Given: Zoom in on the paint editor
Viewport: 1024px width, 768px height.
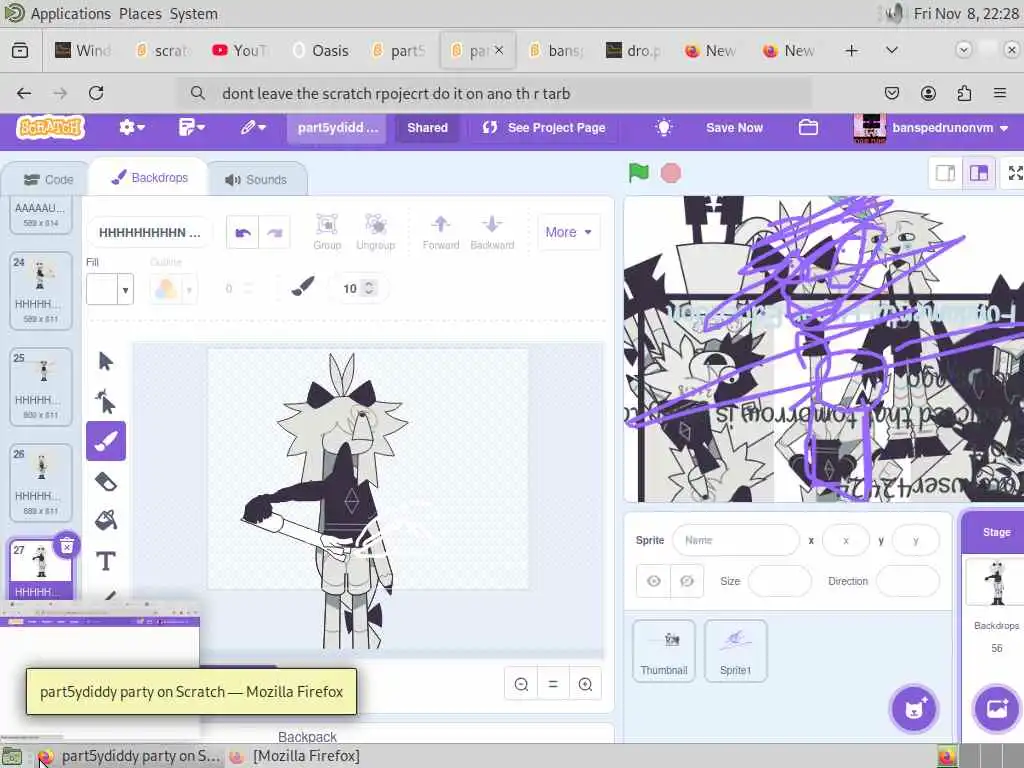Looking at the screenshot, I should tap(585, 684).
